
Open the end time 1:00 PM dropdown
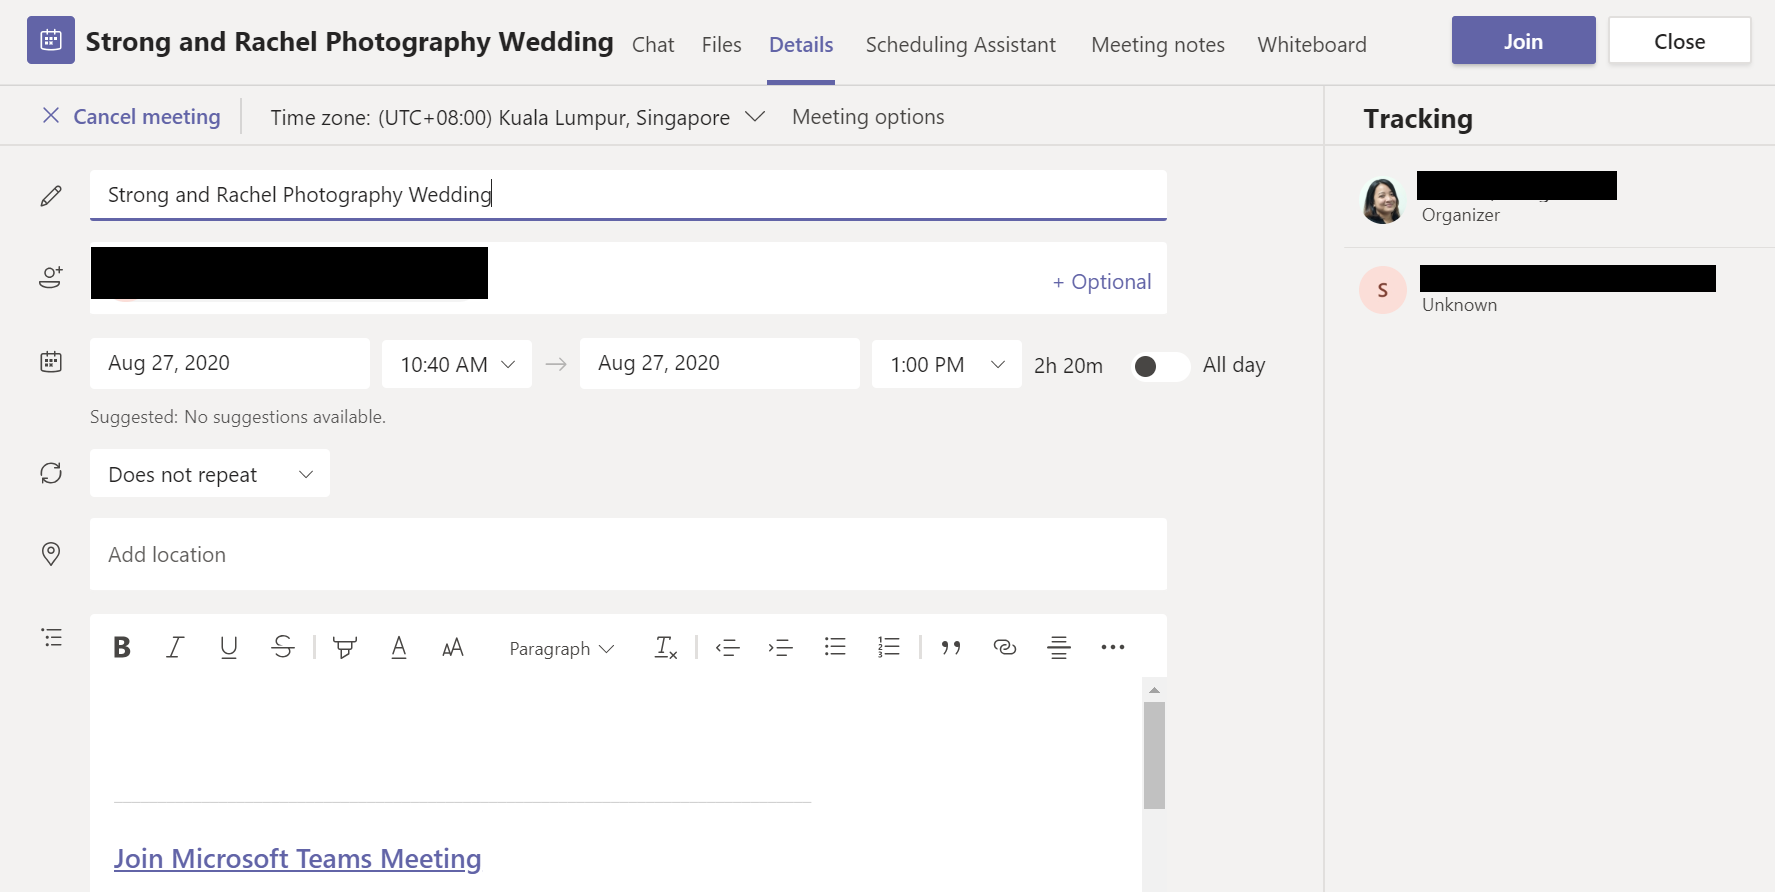coord(947,364)
